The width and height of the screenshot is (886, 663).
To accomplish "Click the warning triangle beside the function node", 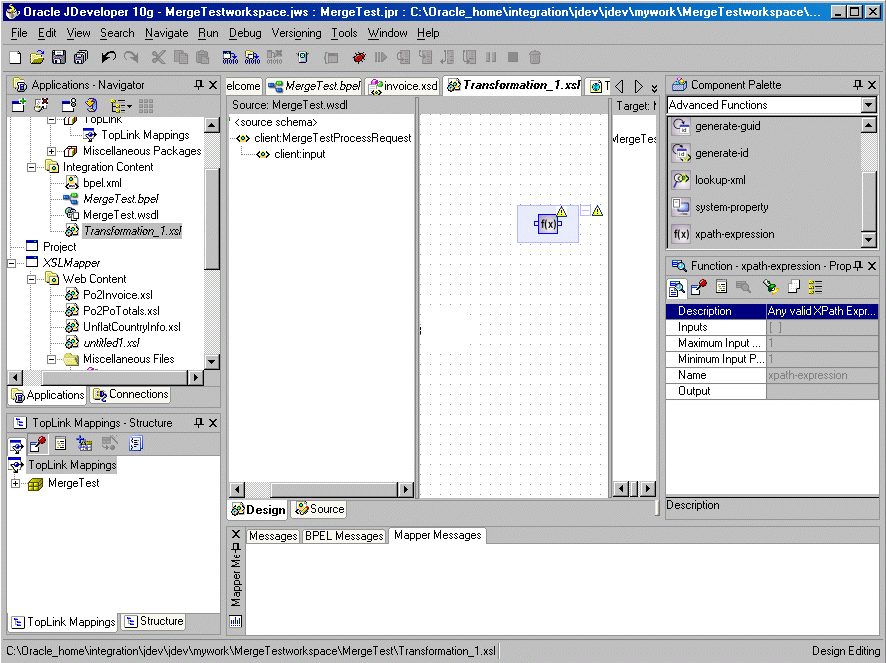I will click(597, 211).
